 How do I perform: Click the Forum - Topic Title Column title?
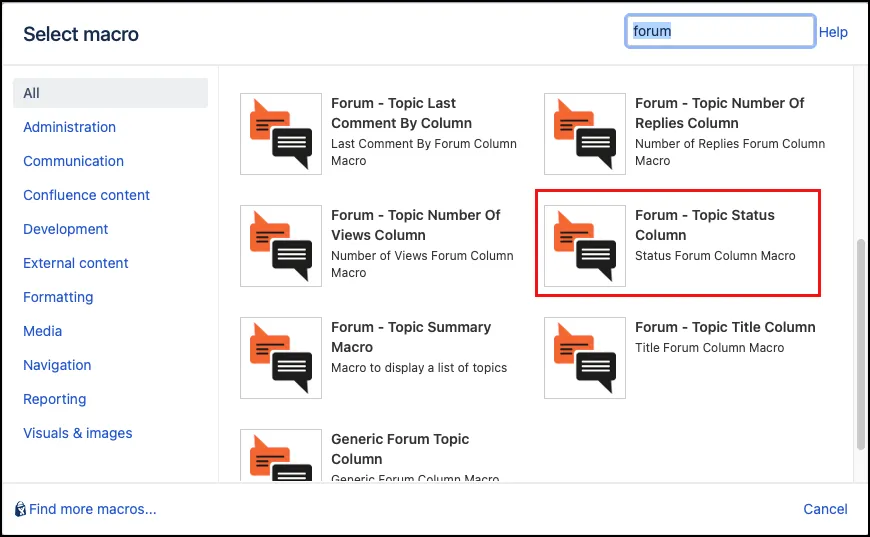click(x=725, y=327)
